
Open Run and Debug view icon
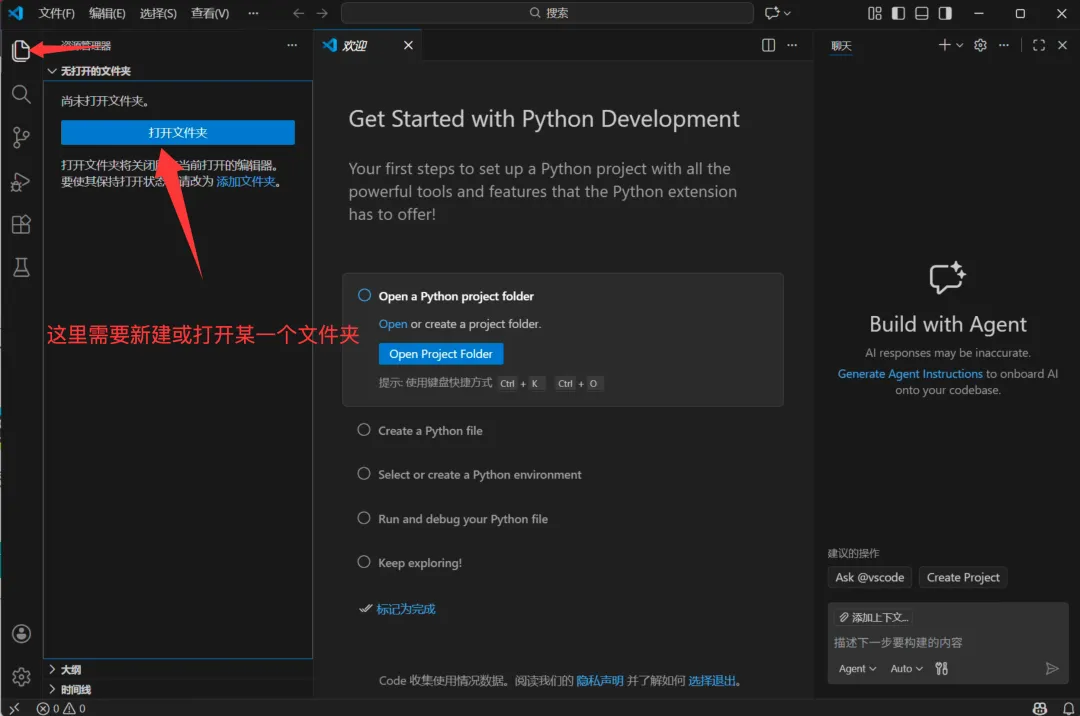(x=21, y=182)
